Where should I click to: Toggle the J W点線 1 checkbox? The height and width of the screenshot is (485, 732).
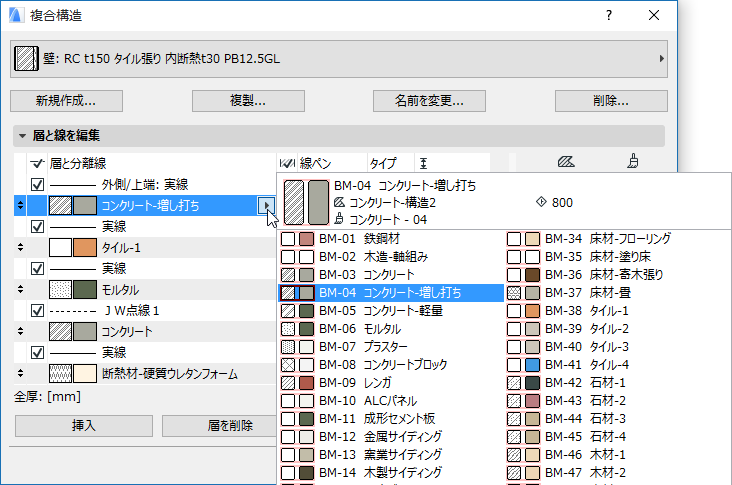coord(37,310)
